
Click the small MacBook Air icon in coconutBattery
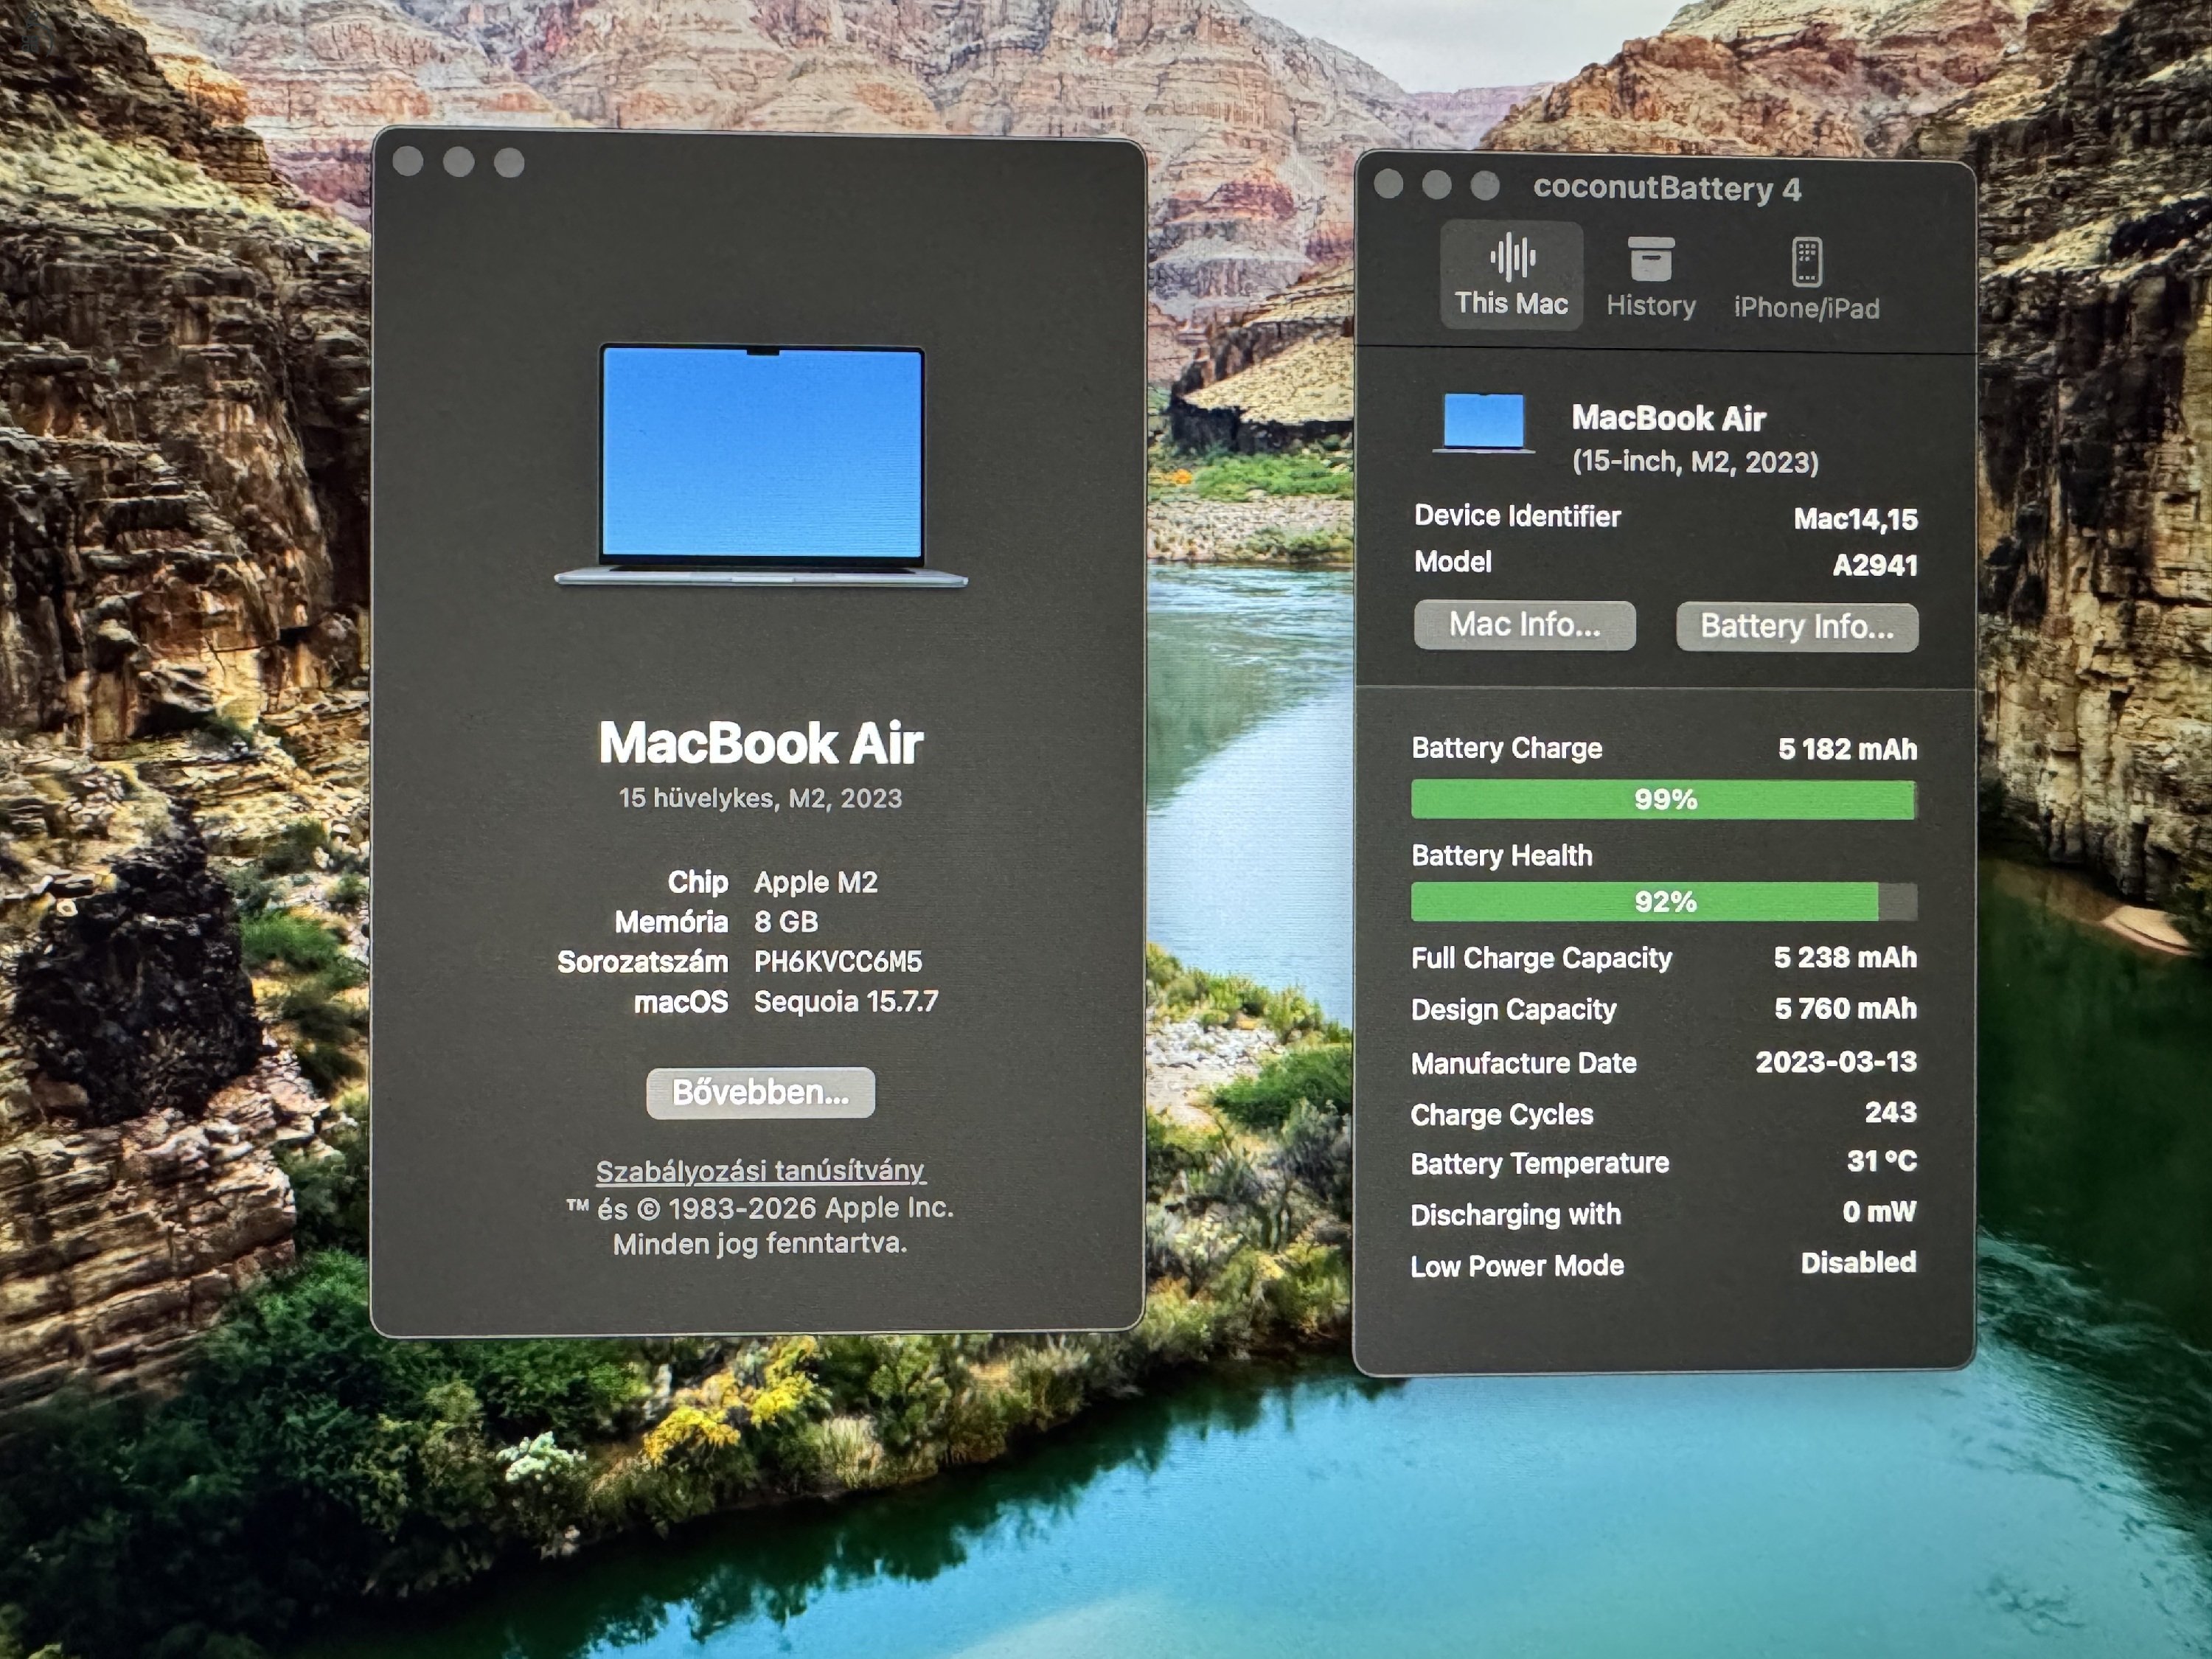(1484, 423)
